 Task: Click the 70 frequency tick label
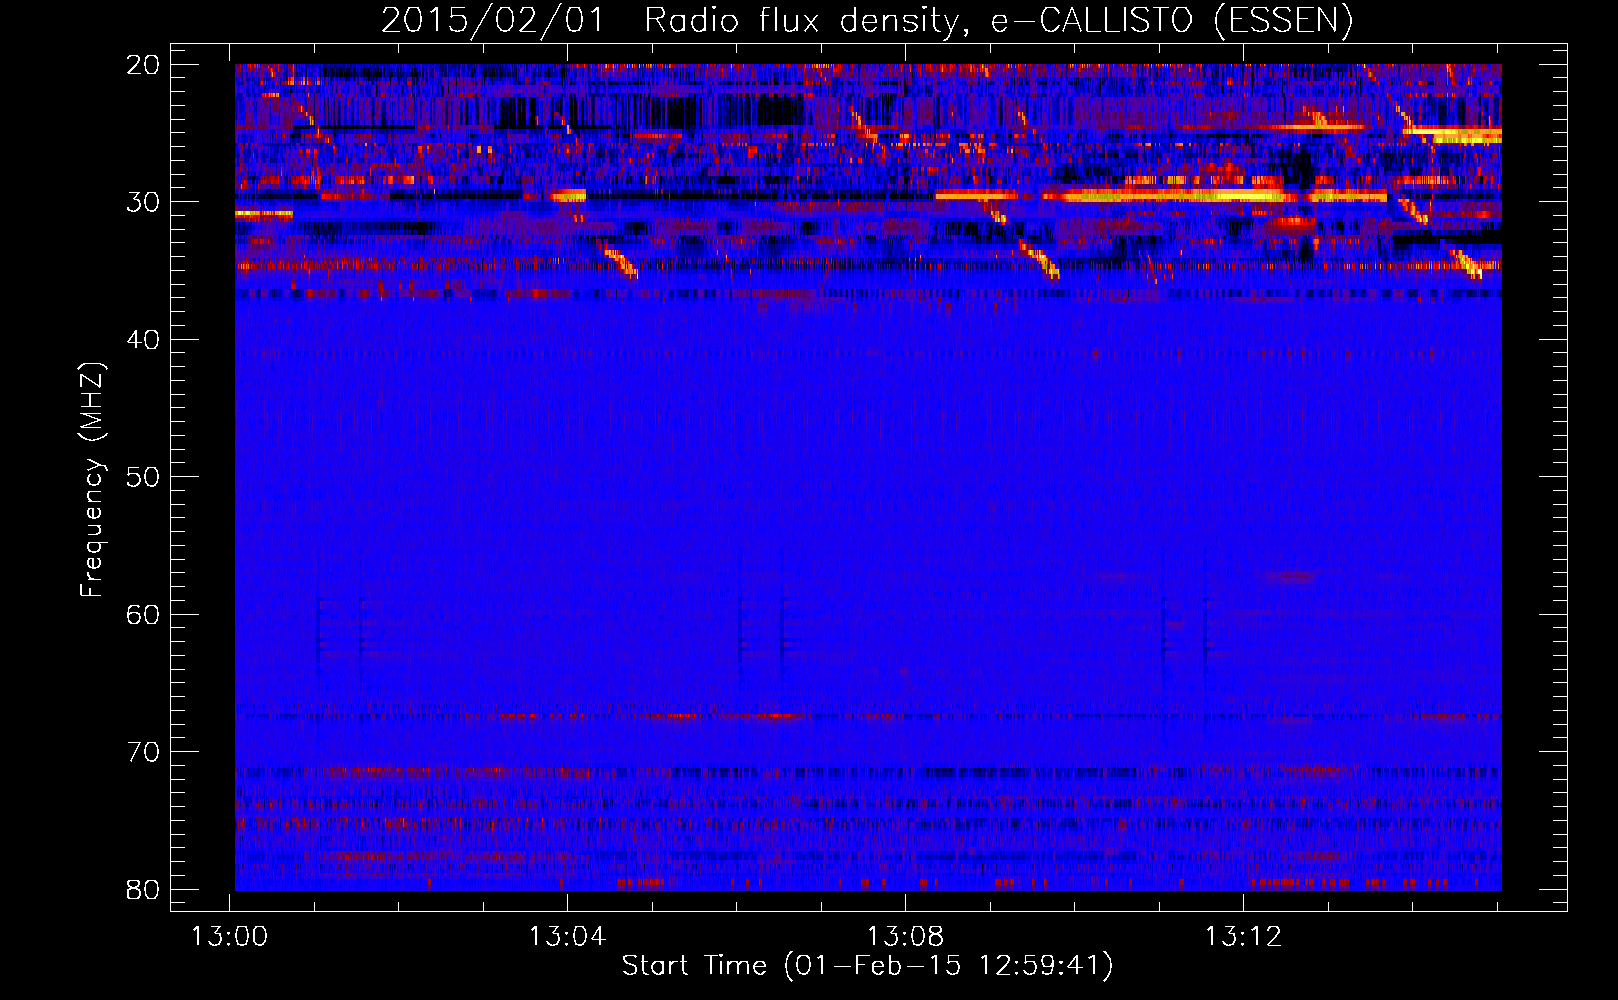[x=143, y=752]
